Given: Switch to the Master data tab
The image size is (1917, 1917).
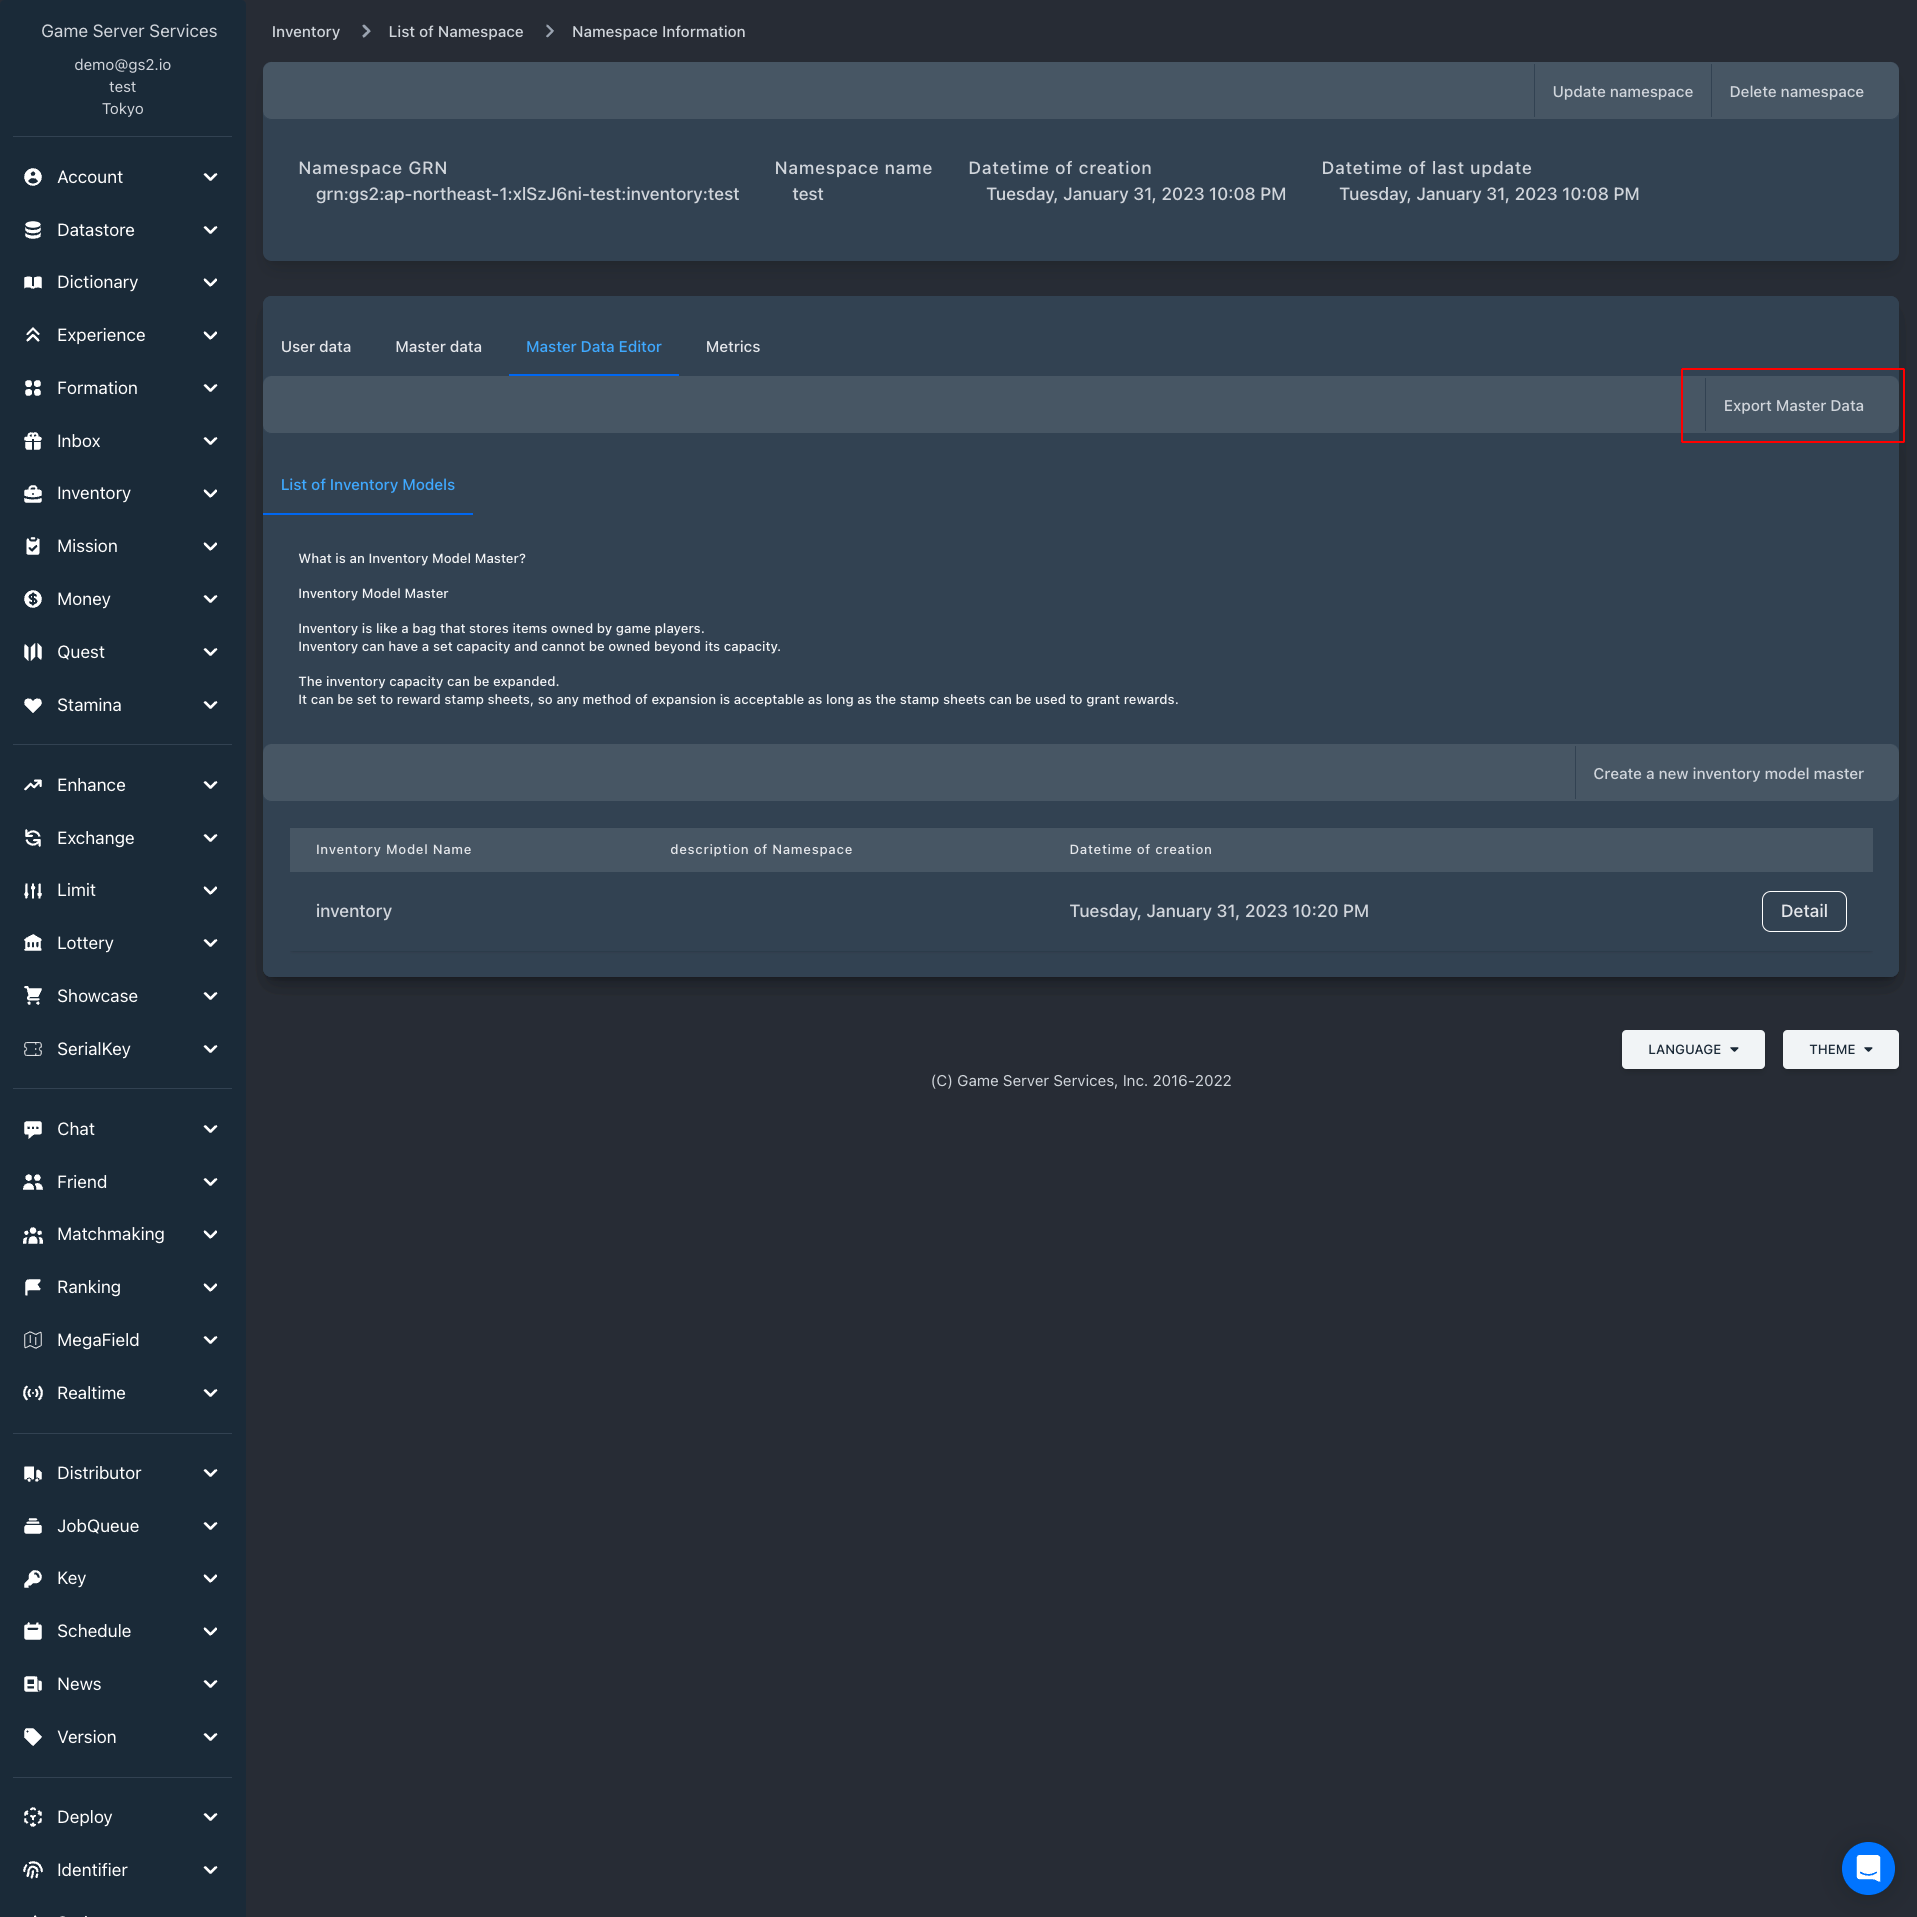Looking at the screenshot, I should [x=438, y=347].
